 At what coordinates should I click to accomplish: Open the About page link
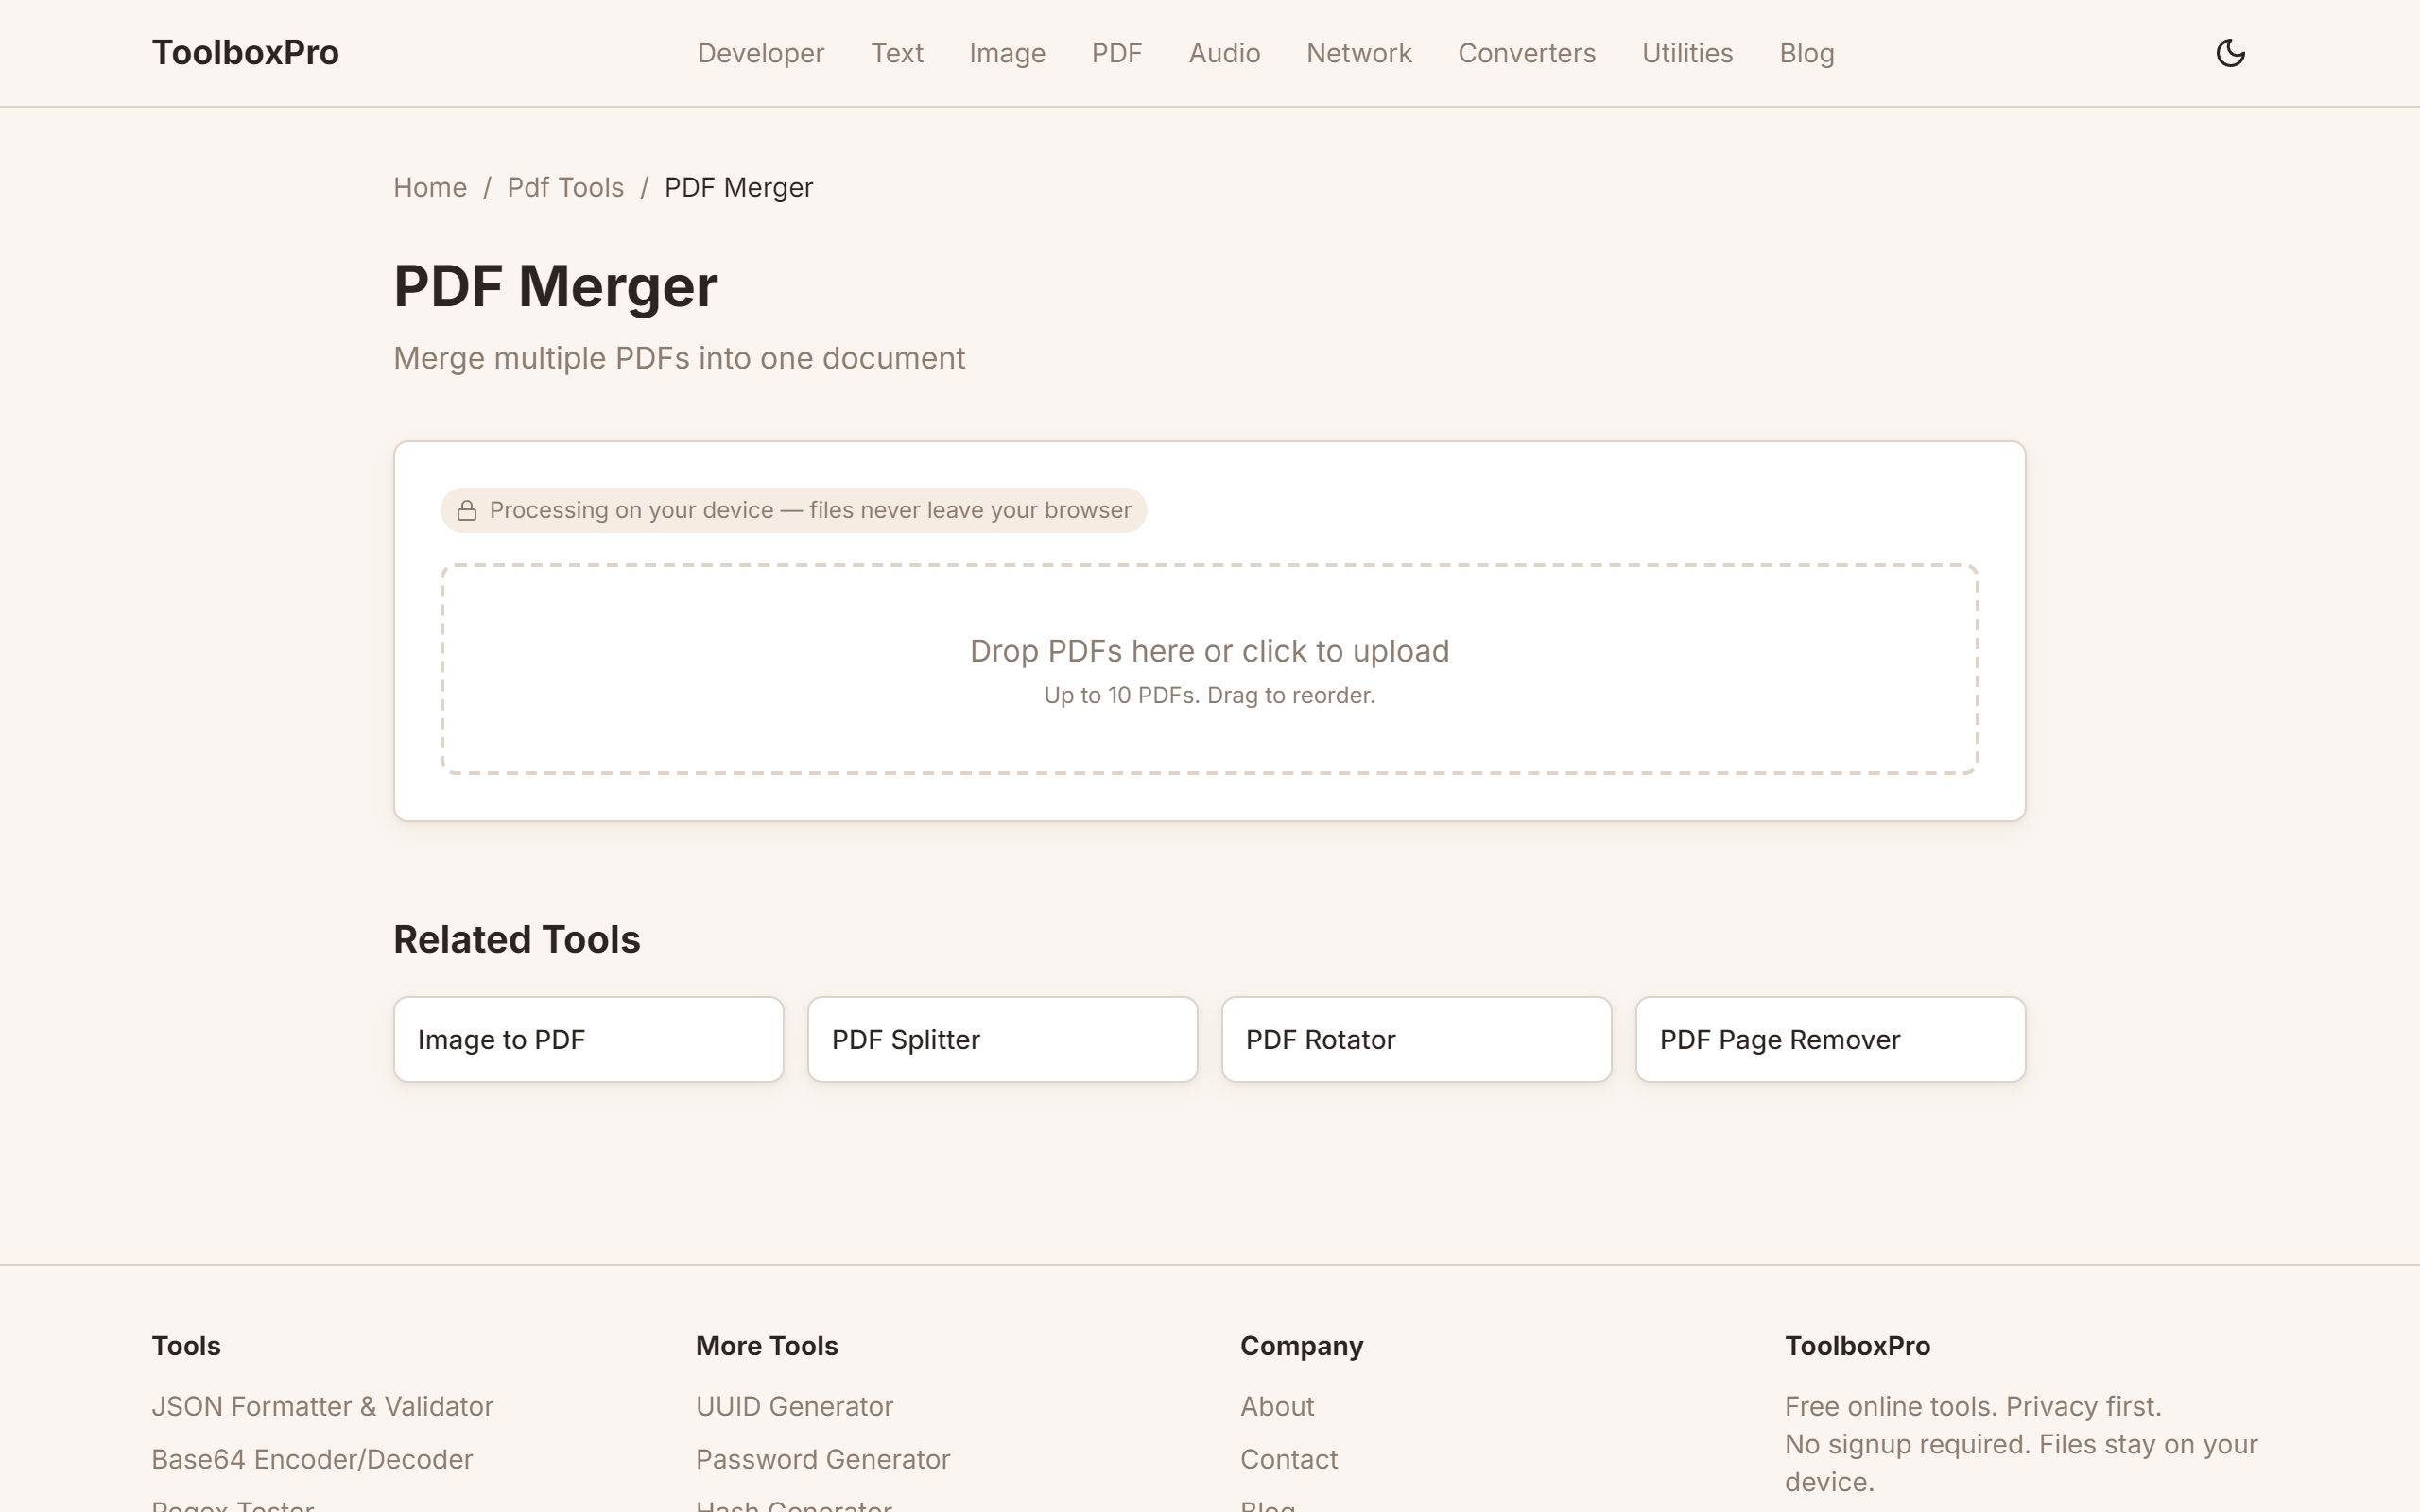(1277, 1406)
